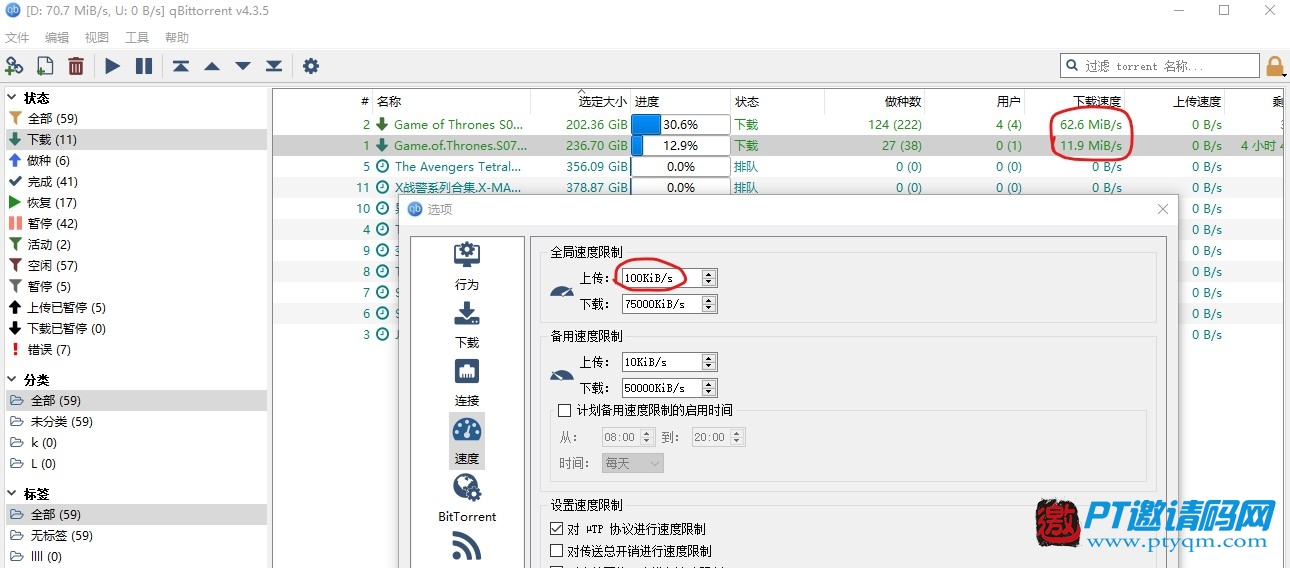Collapse the 分类 sidebar section
1290x568 pixels.
[12, 380]
